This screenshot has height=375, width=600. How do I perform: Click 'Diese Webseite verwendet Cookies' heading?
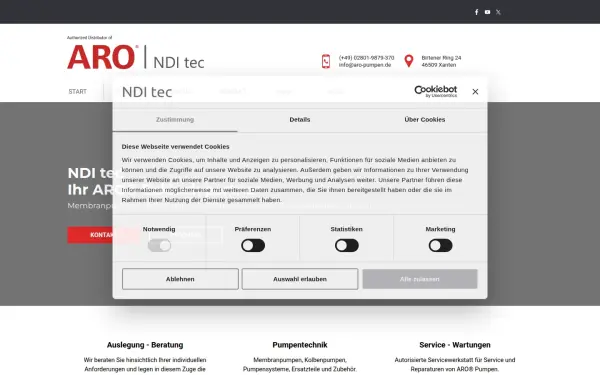[175, 147]
